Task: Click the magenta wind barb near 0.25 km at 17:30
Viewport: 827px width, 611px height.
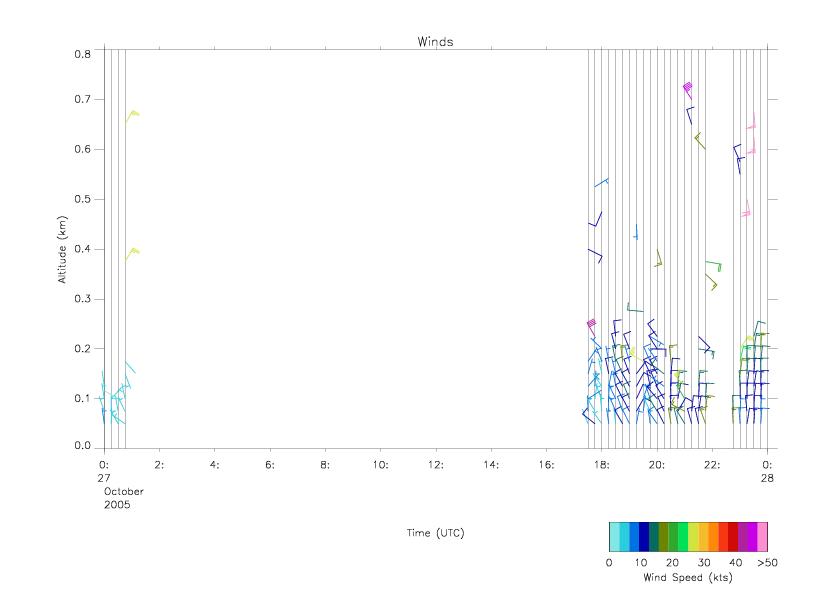Action: [592, 328]
